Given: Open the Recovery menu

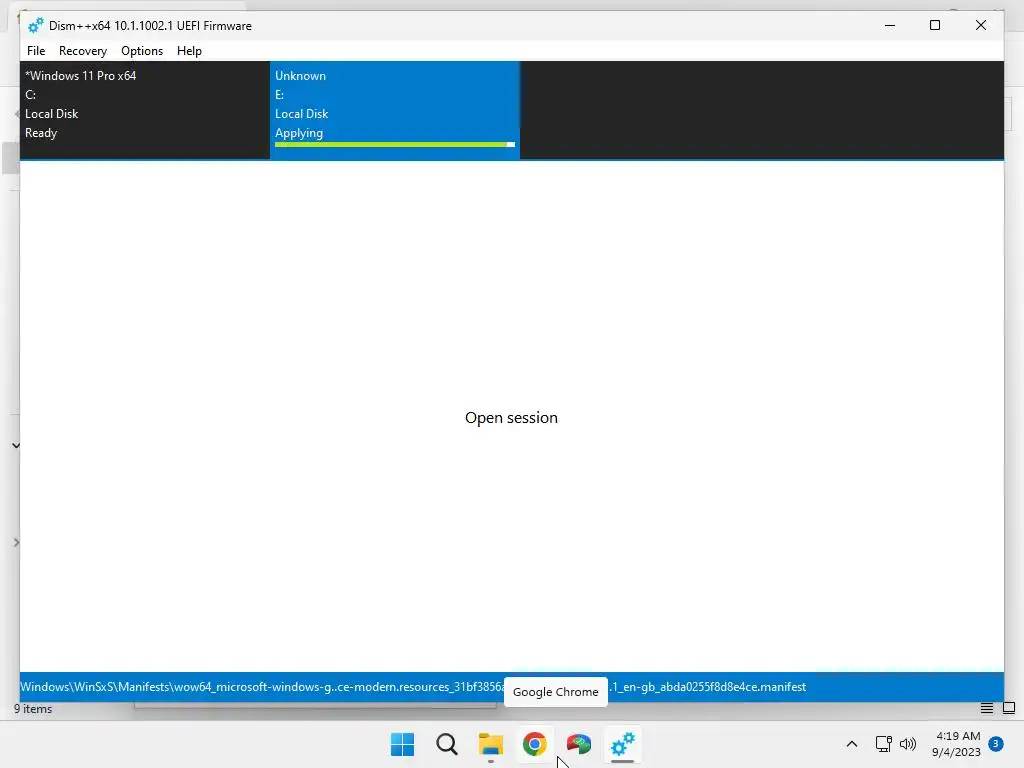Looking at the screenshot, I should 82,51.
